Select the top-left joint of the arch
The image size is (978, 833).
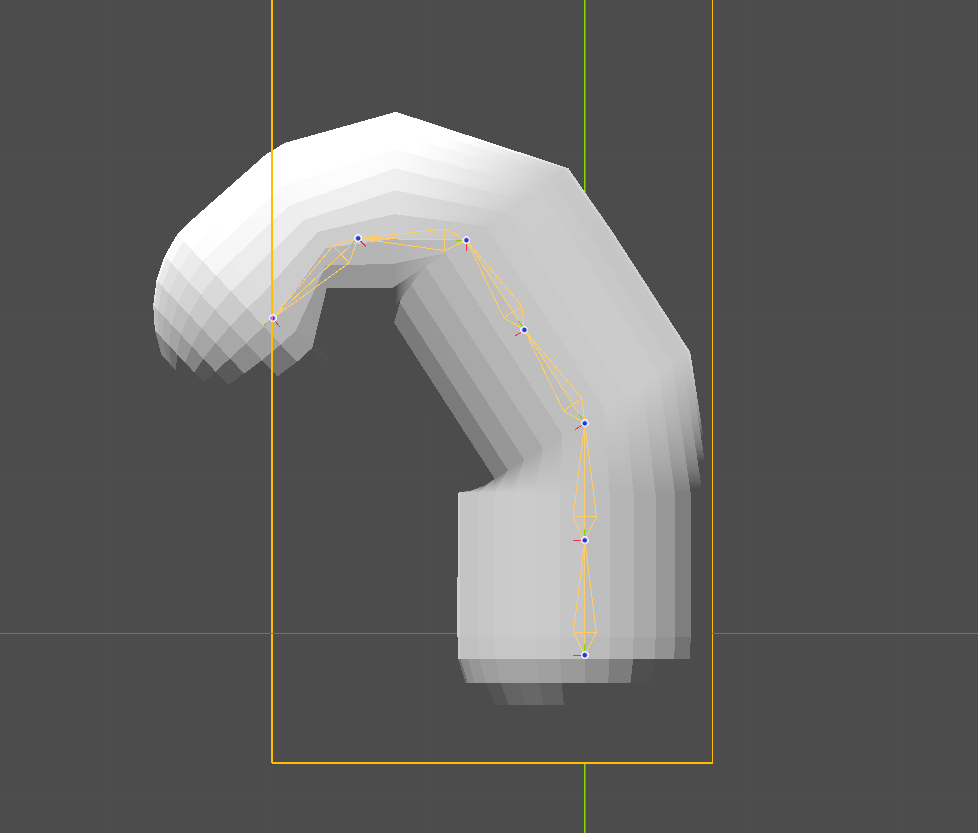click(x=358, y=238)
